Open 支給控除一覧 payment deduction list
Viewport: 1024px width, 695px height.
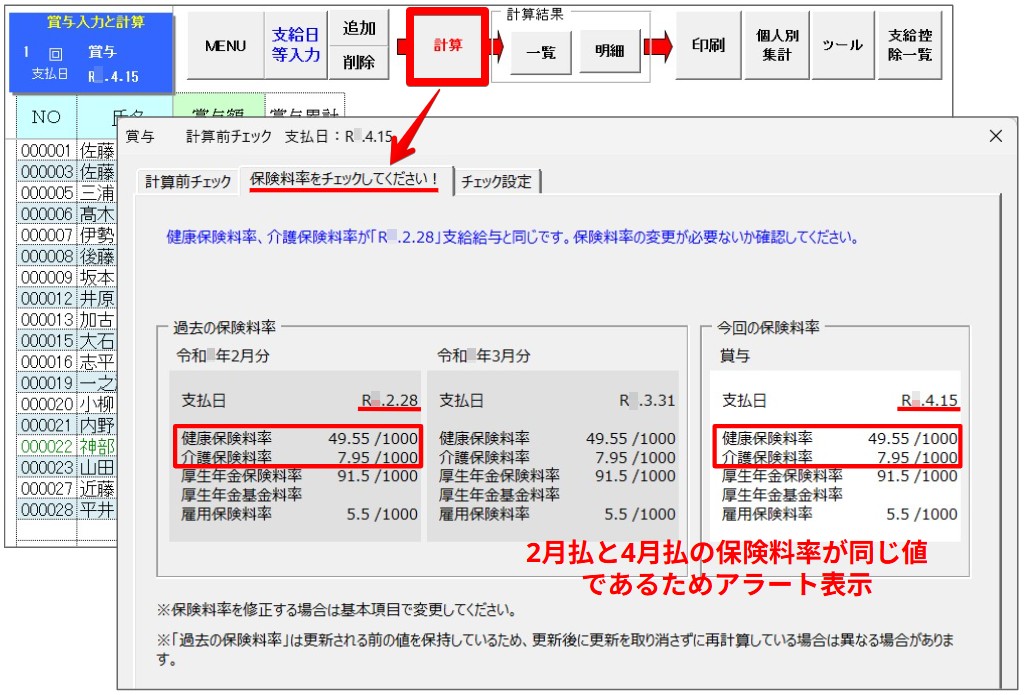coord(911,46)
